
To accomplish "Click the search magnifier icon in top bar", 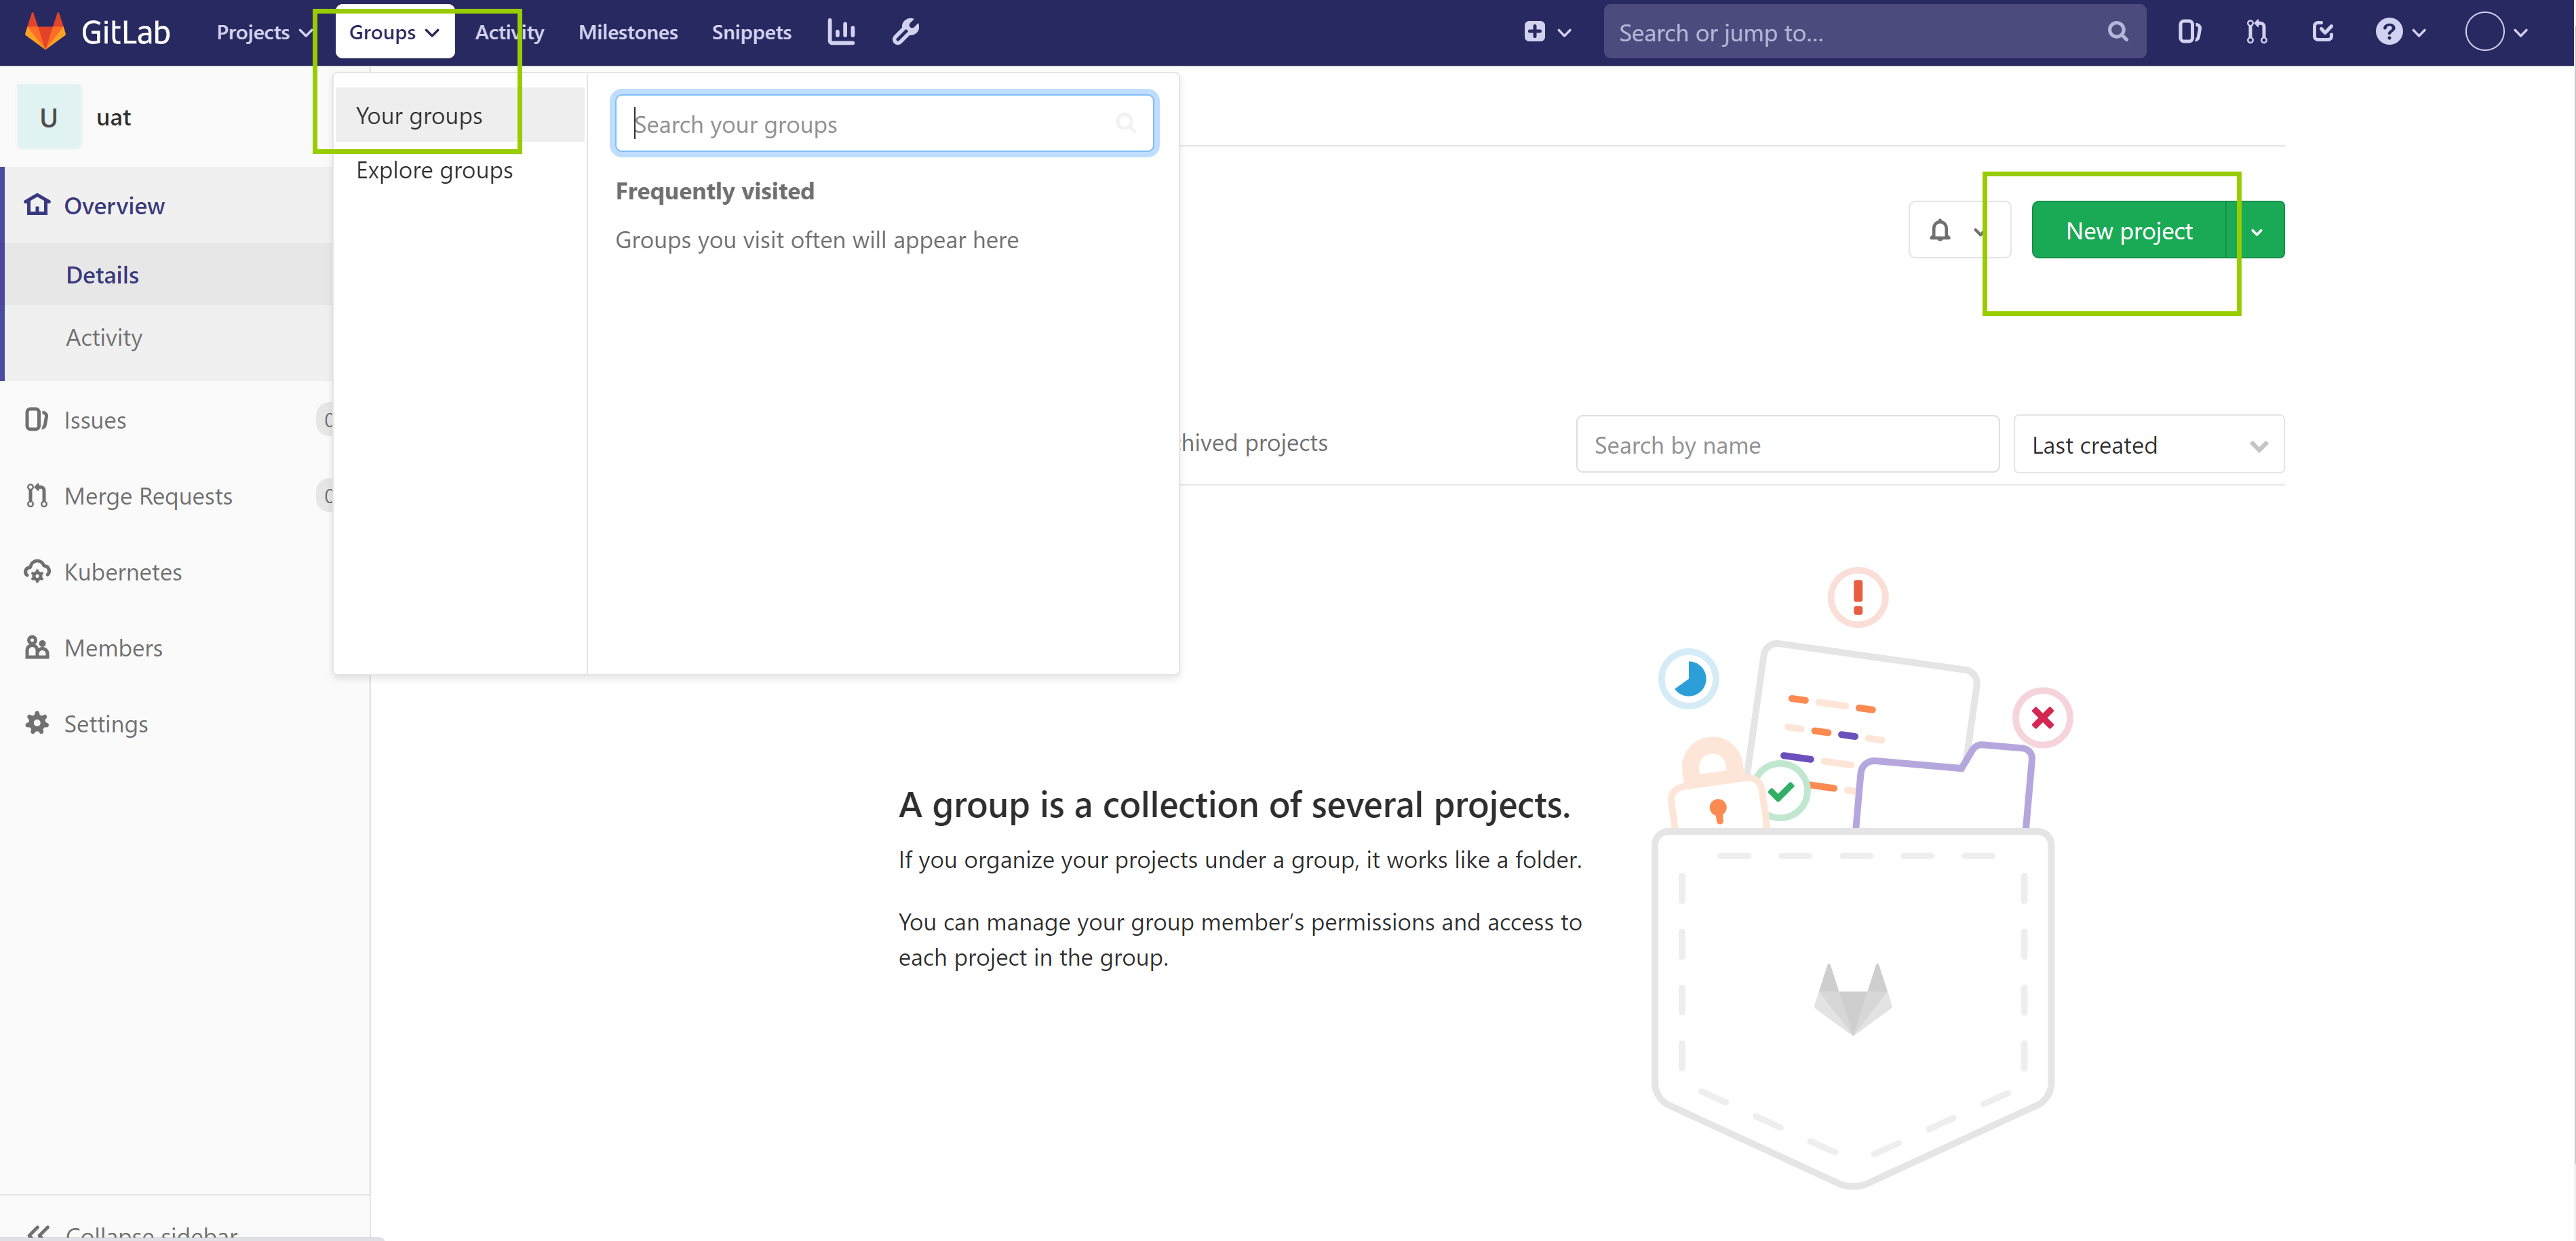I will (2117, 32).
